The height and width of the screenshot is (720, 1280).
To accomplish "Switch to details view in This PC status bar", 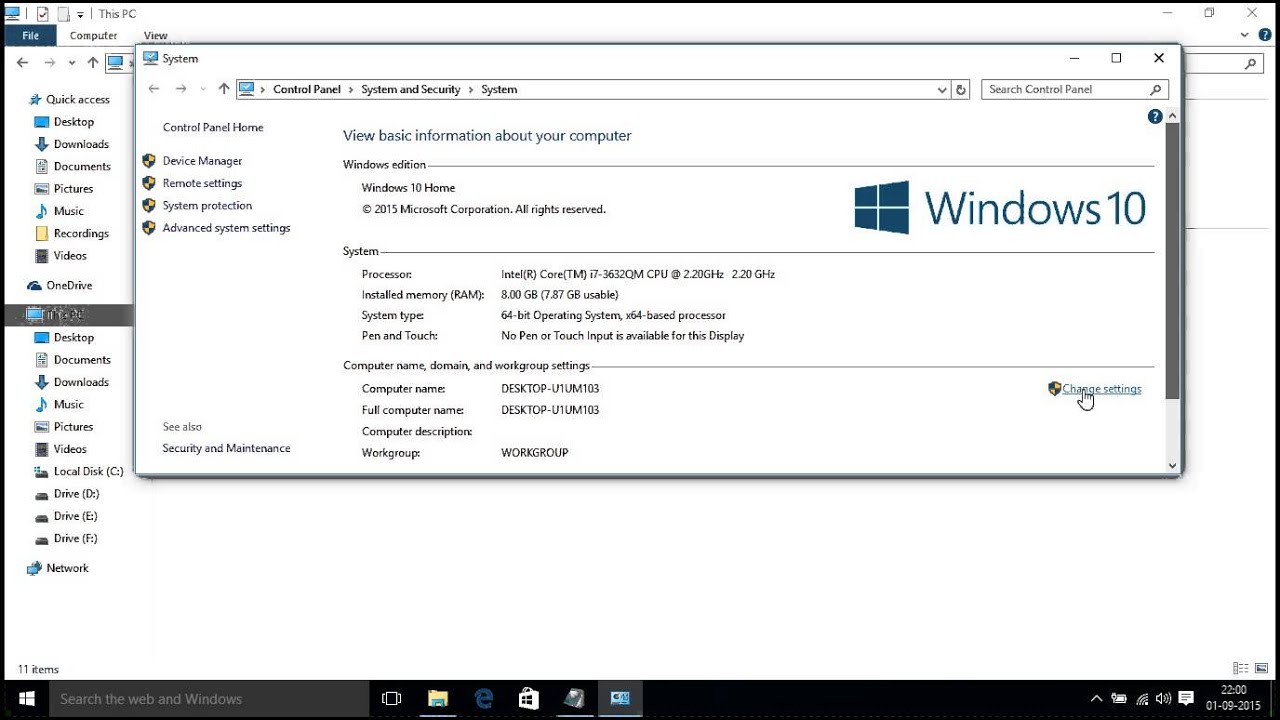I will click(x=1241, y=669).
